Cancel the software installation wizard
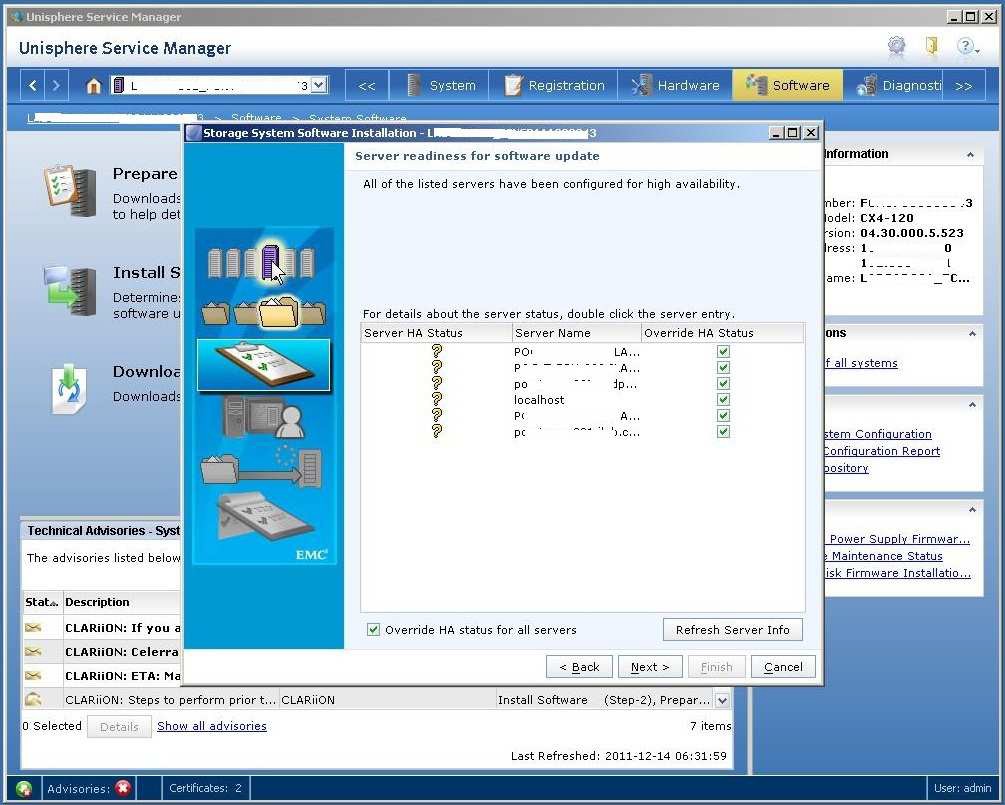Screen dimensions: 1005x805 click(x=783, y=667)
